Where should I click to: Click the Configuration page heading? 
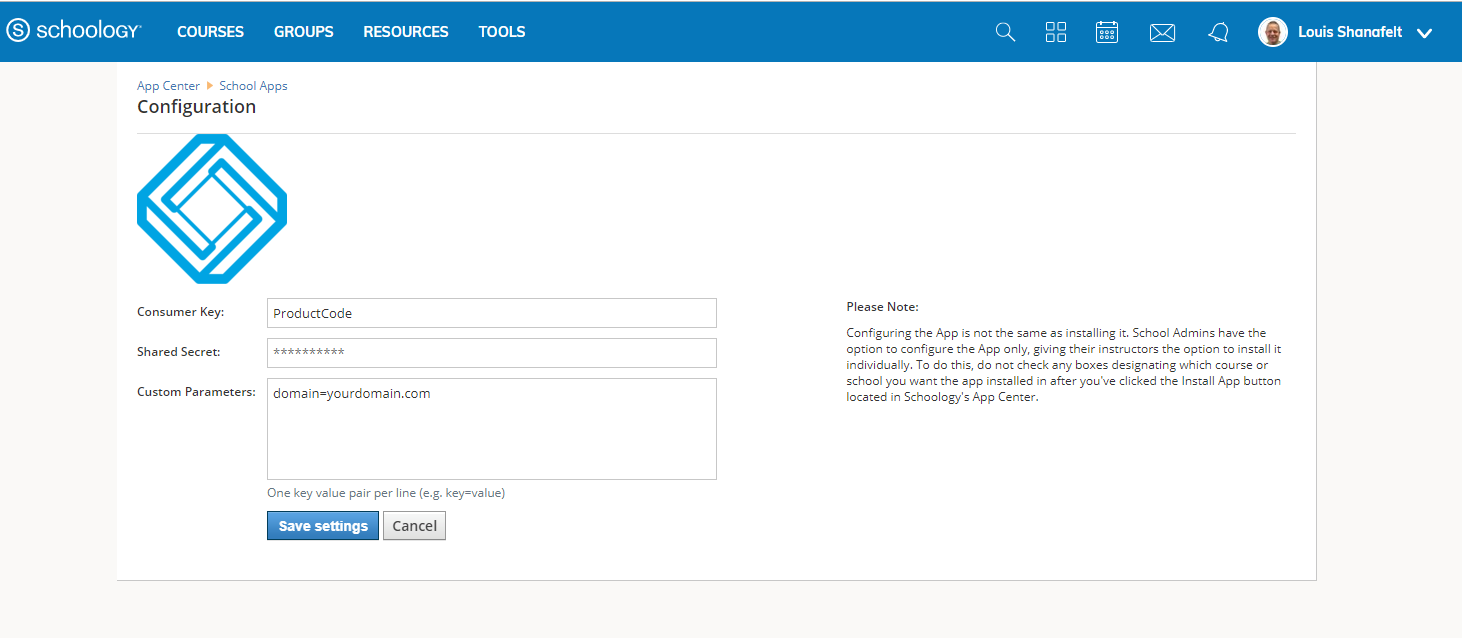(x=196, y=107)
